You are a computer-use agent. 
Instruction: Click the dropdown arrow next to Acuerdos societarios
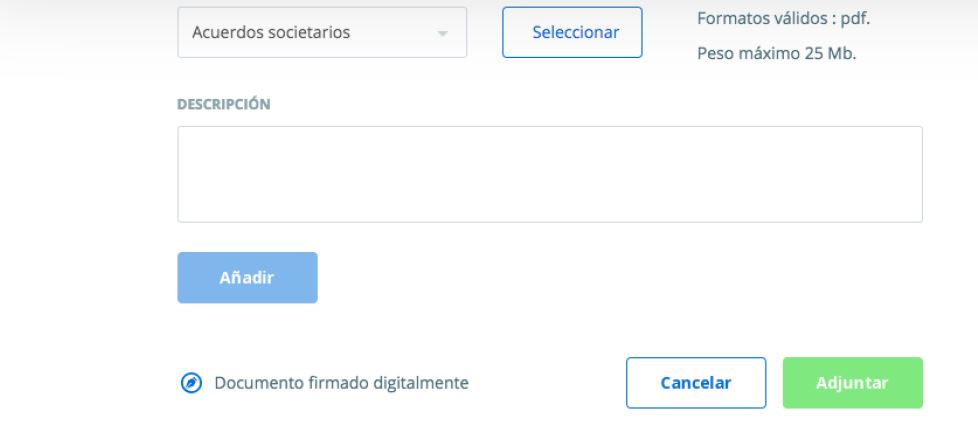pyautogui.click(x=442, y=34)
